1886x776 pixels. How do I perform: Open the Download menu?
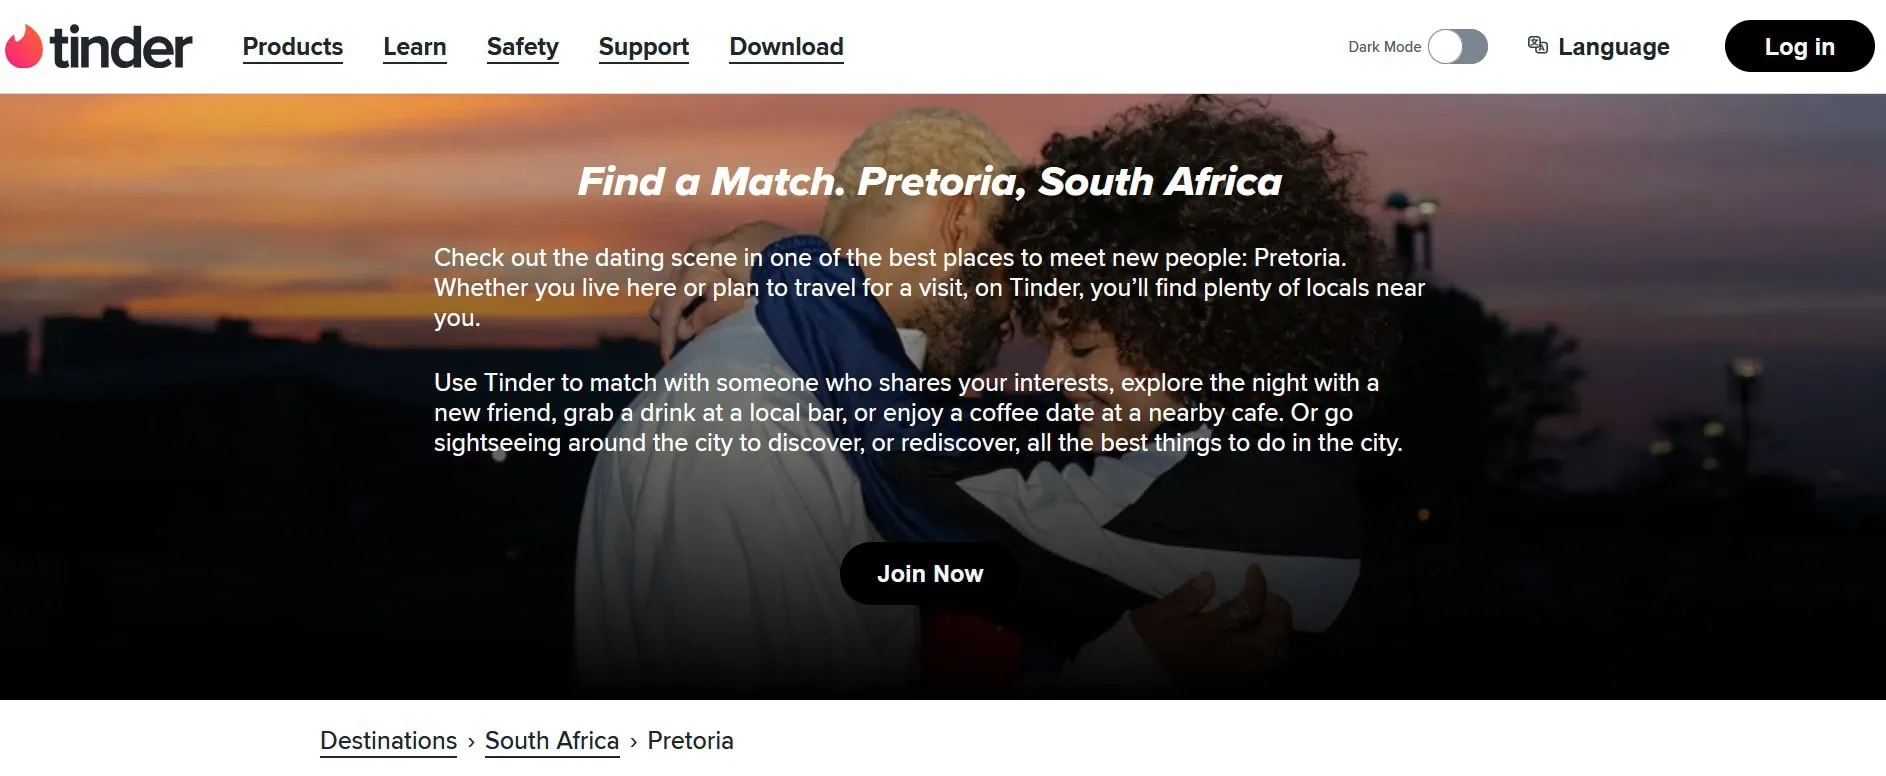(786, 46)
